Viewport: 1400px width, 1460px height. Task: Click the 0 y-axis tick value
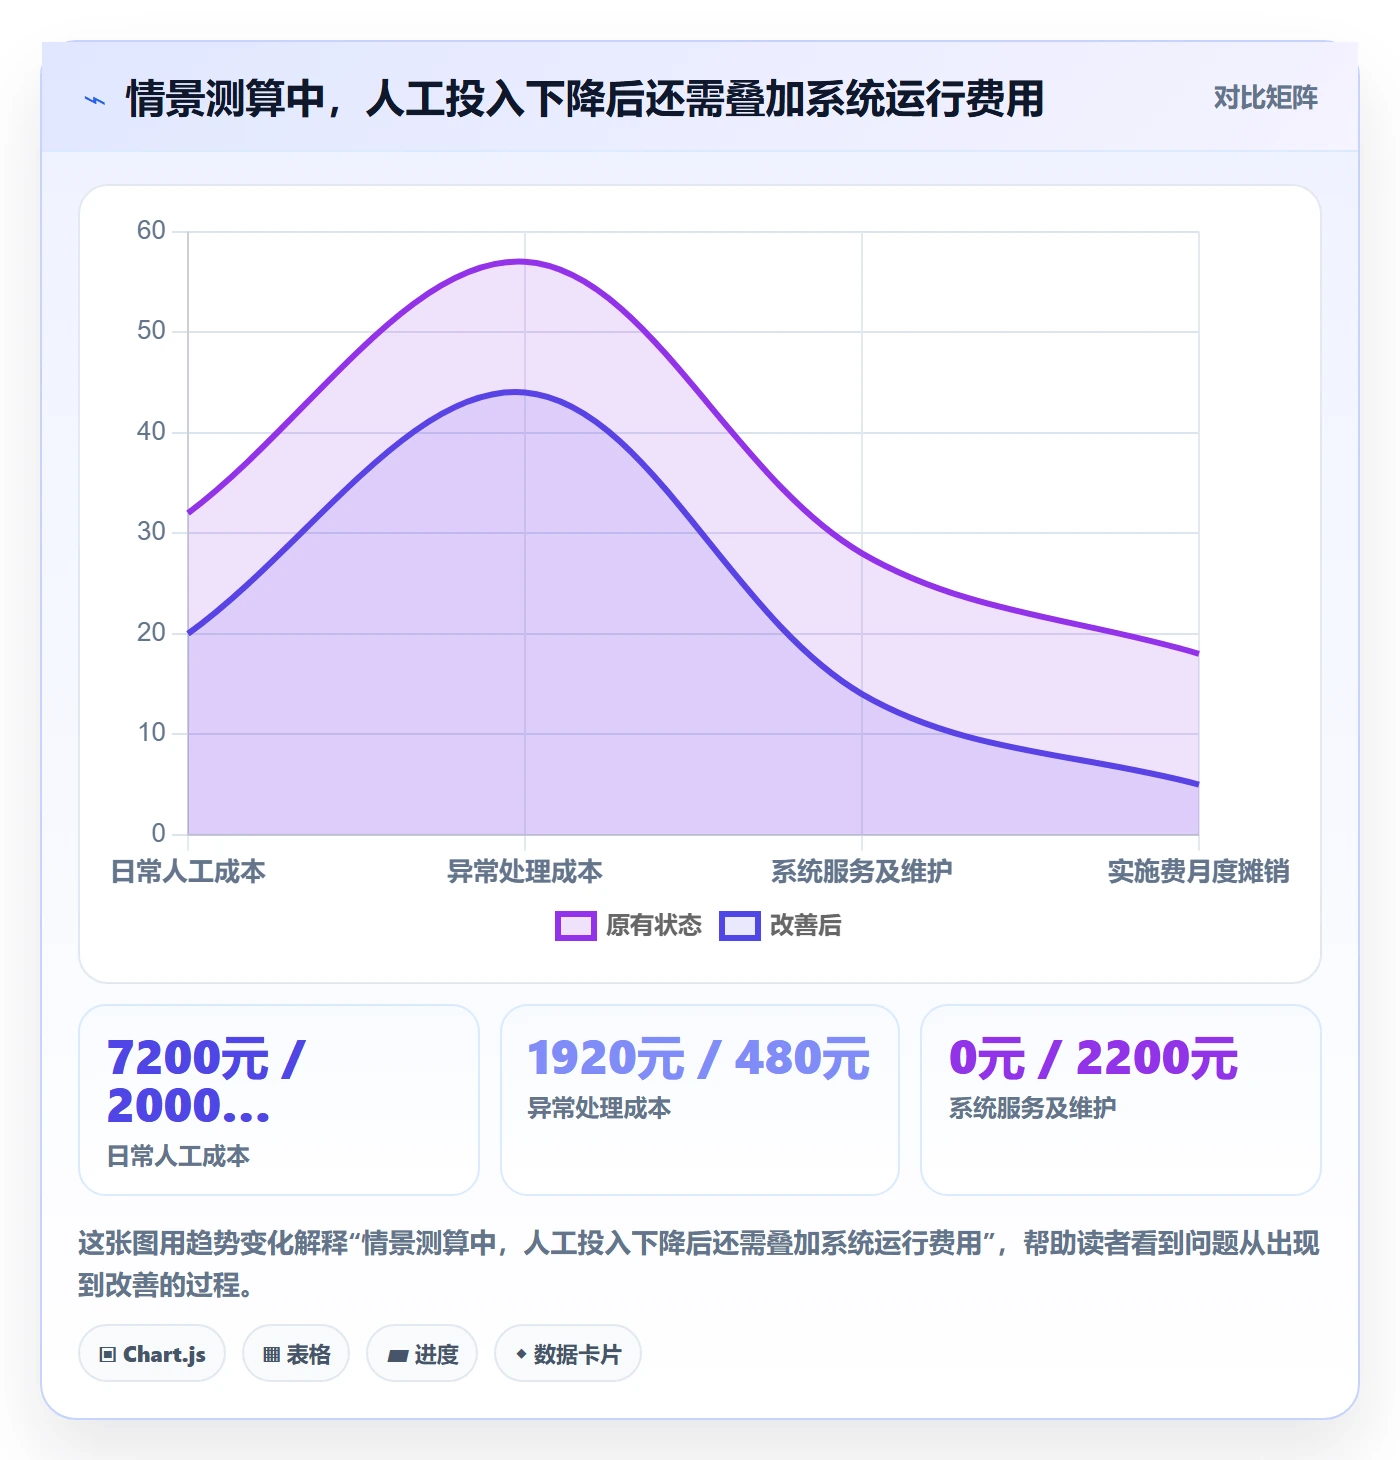[x=158, y=834]
